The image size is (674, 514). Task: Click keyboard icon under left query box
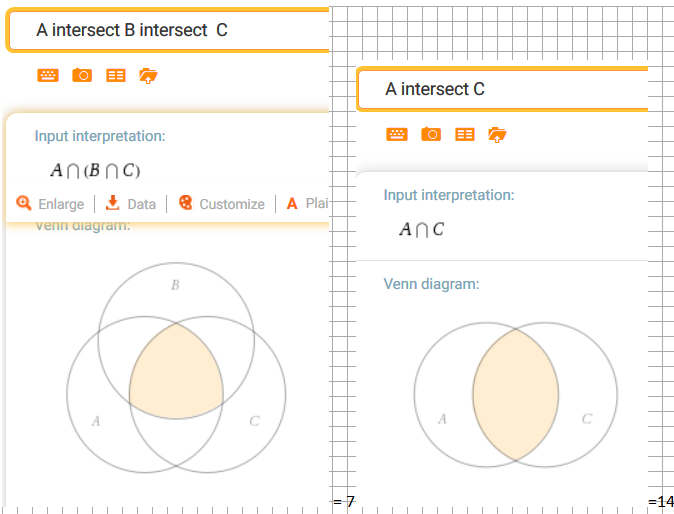coord(48,75)
